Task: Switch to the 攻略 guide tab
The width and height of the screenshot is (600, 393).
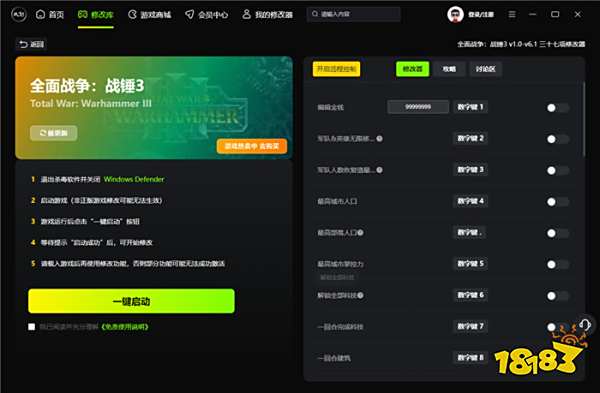Action: coord(449,69)
